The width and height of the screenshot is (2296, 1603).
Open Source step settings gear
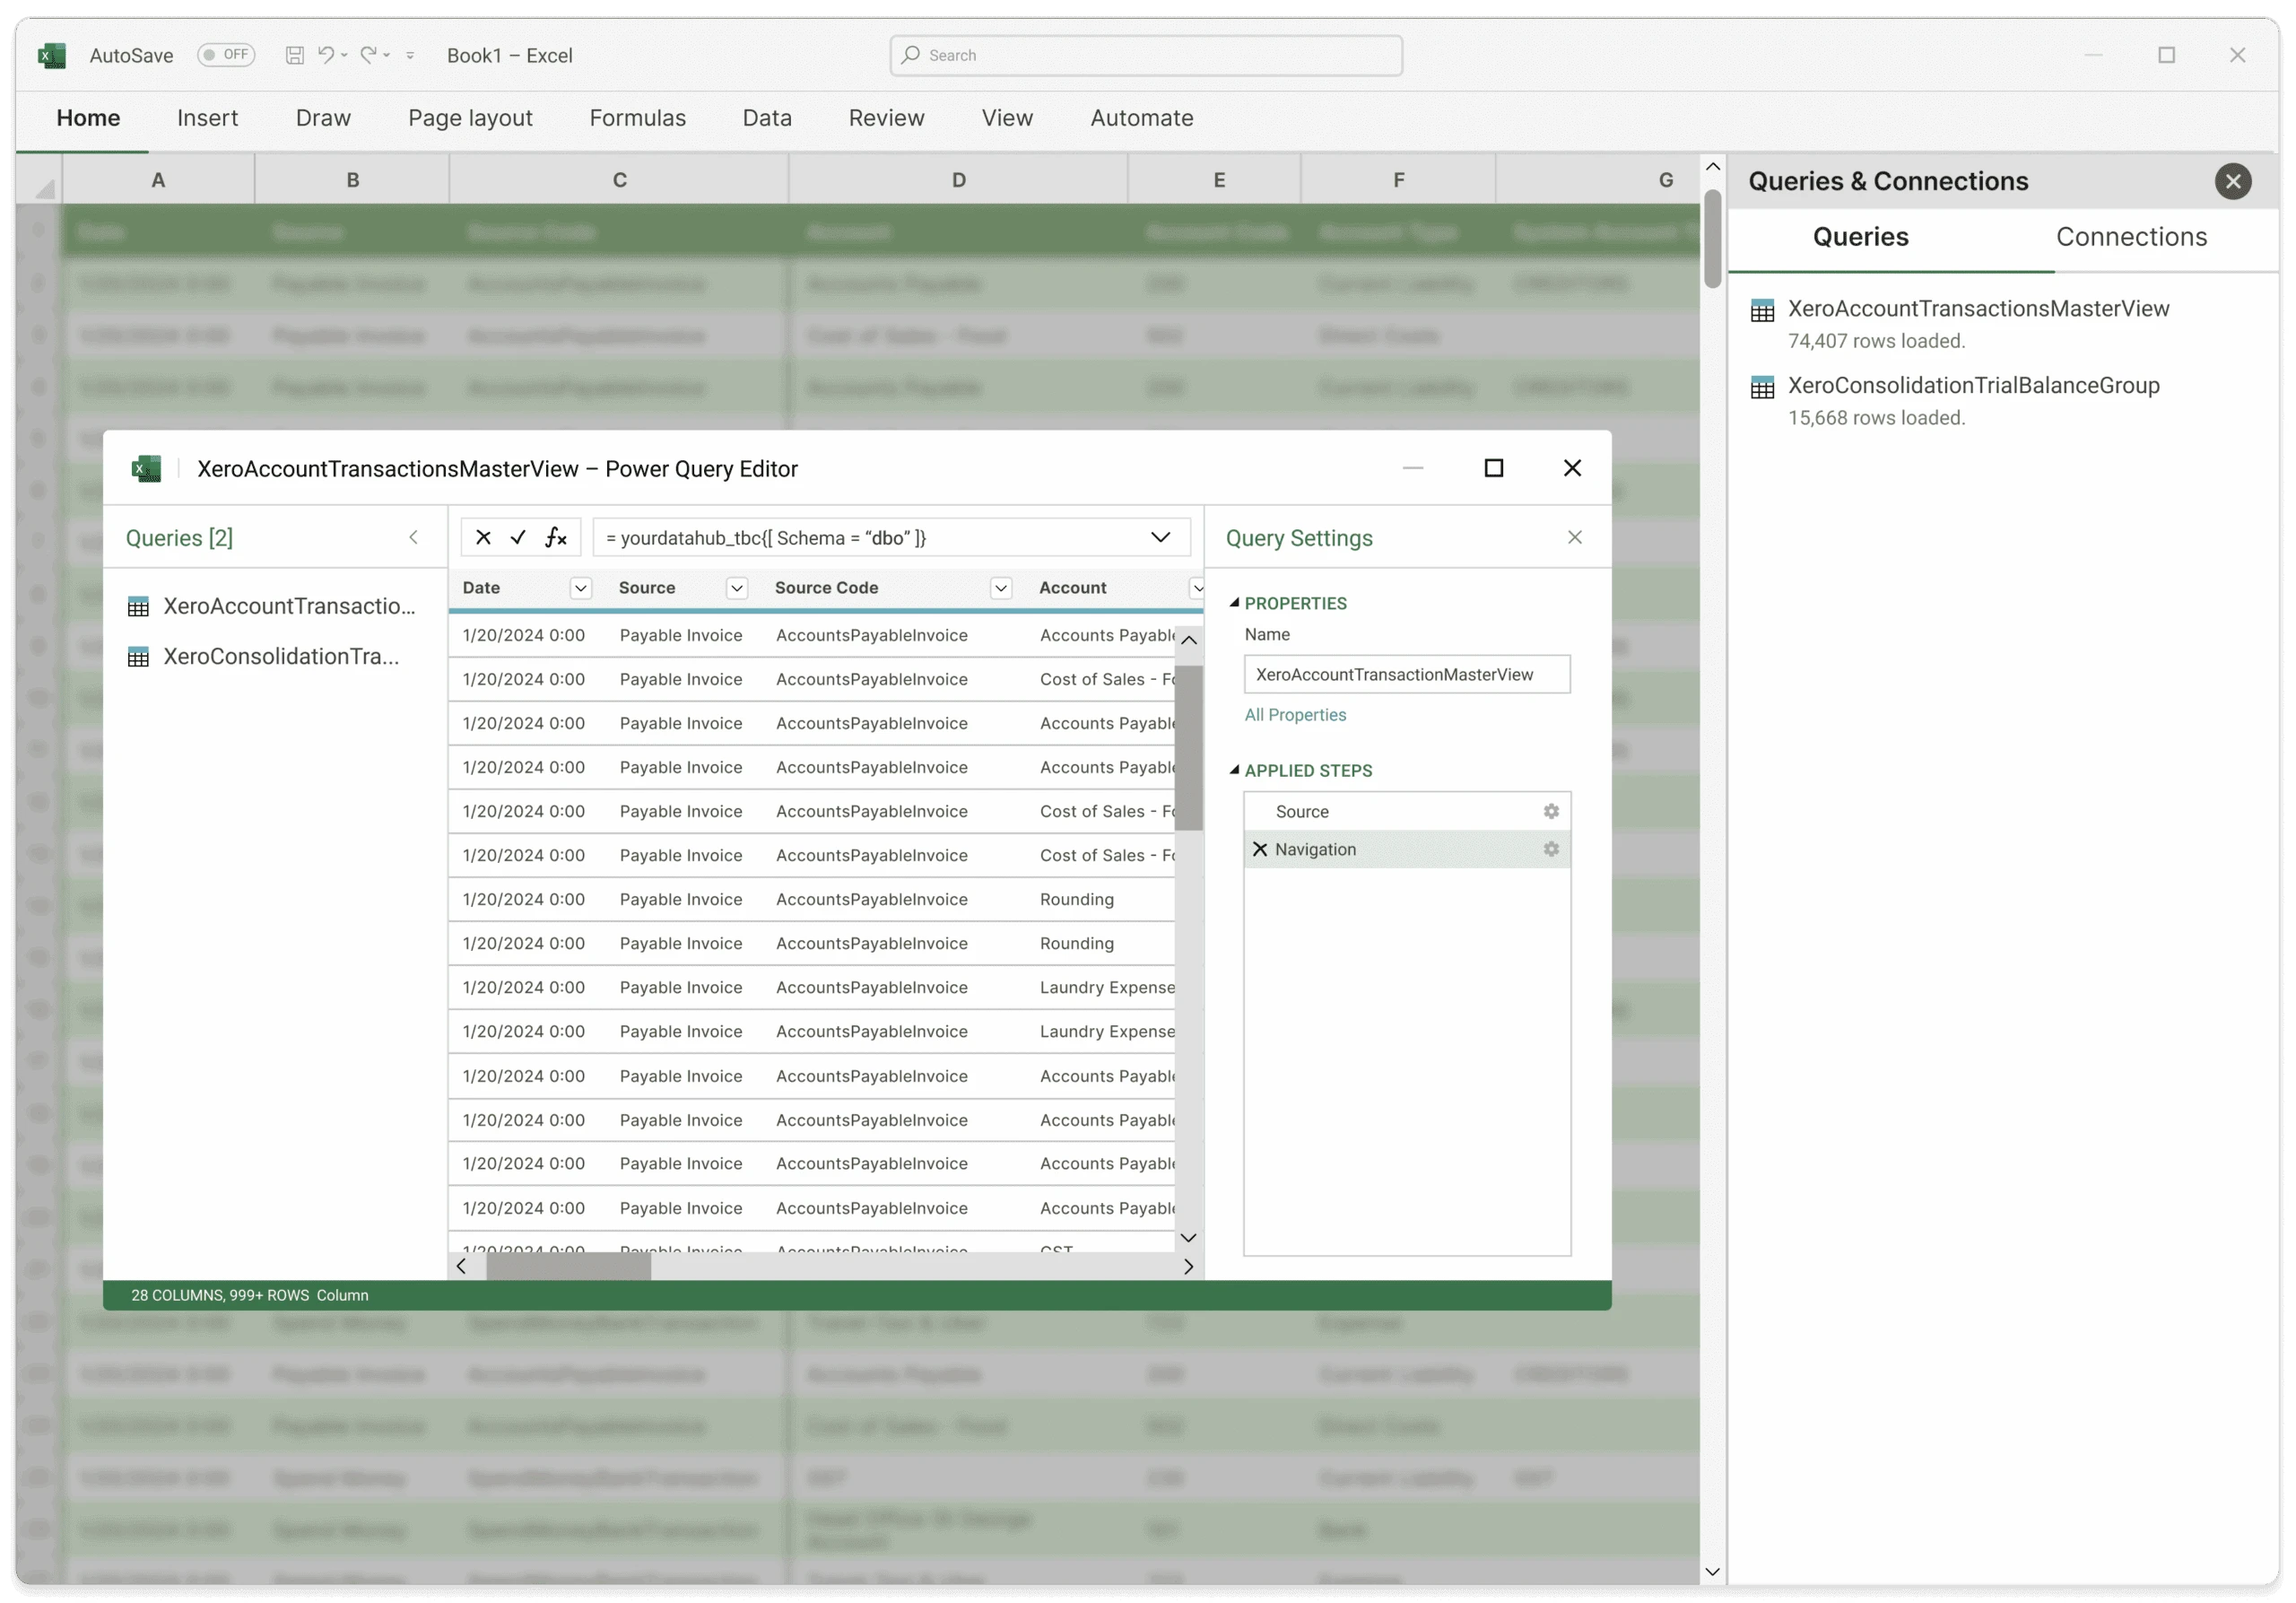pos(1550,811)
